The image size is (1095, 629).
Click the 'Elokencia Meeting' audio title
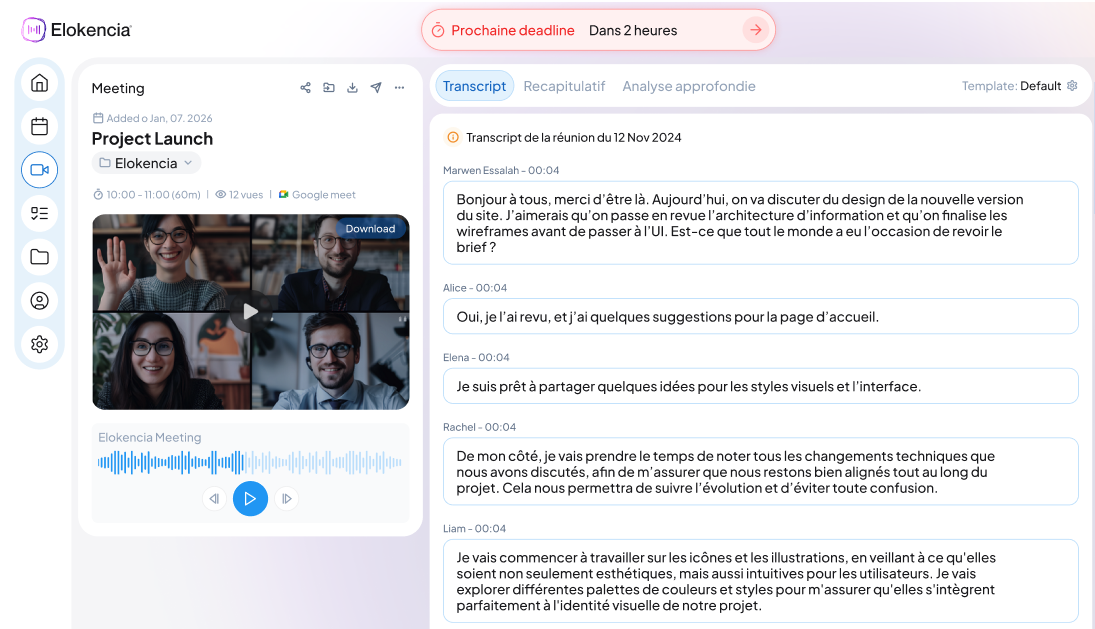coord(149,437)
